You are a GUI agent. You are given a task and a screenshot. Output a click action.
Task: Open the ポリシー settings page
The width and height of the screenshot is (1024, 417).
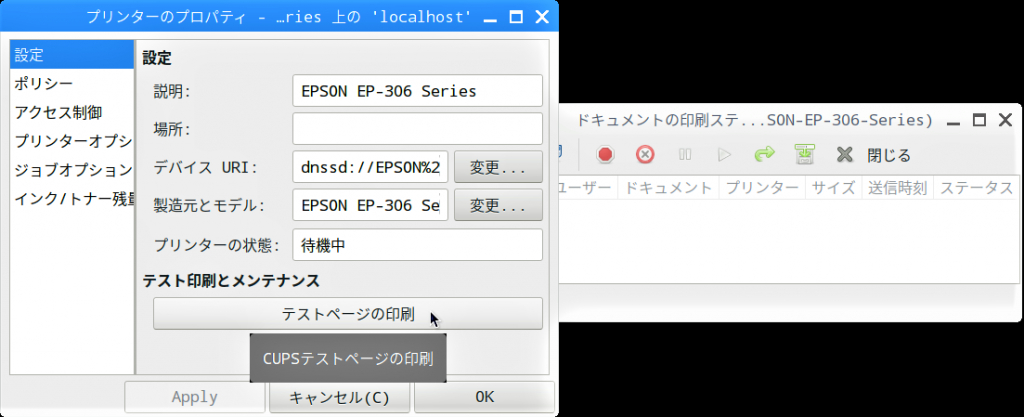coord(72,84)
